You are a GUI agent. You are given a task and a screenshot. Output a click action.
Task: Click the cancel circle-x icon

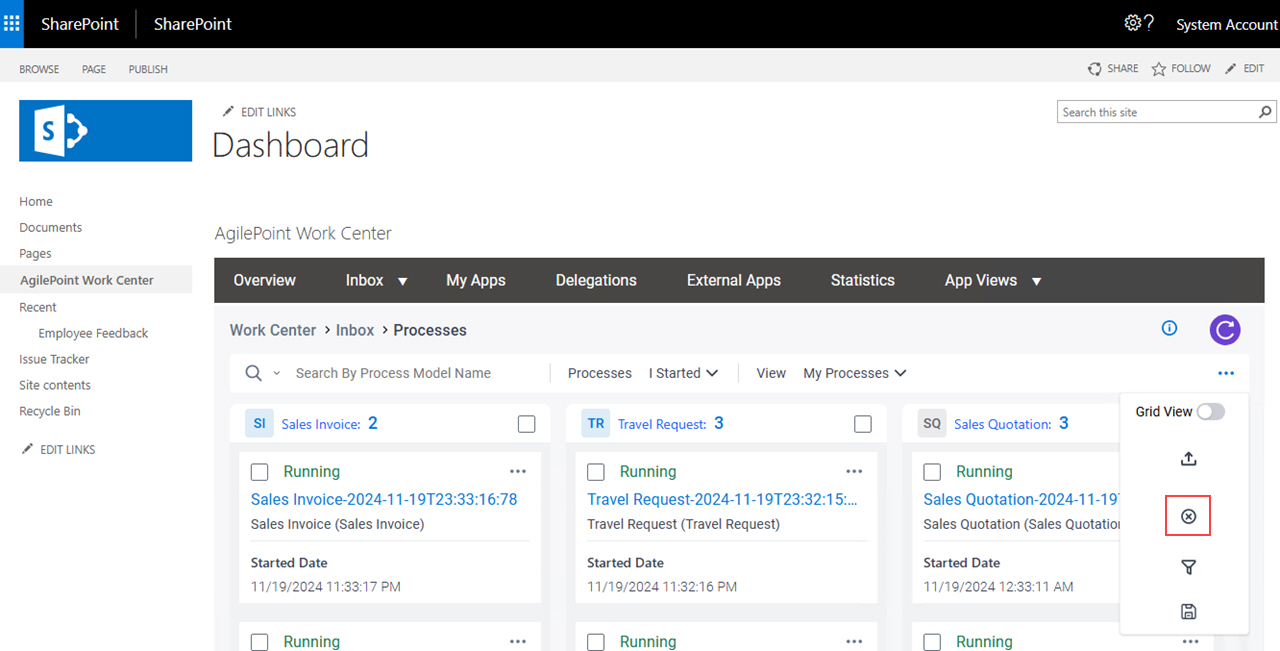(x=1188, y=516)
